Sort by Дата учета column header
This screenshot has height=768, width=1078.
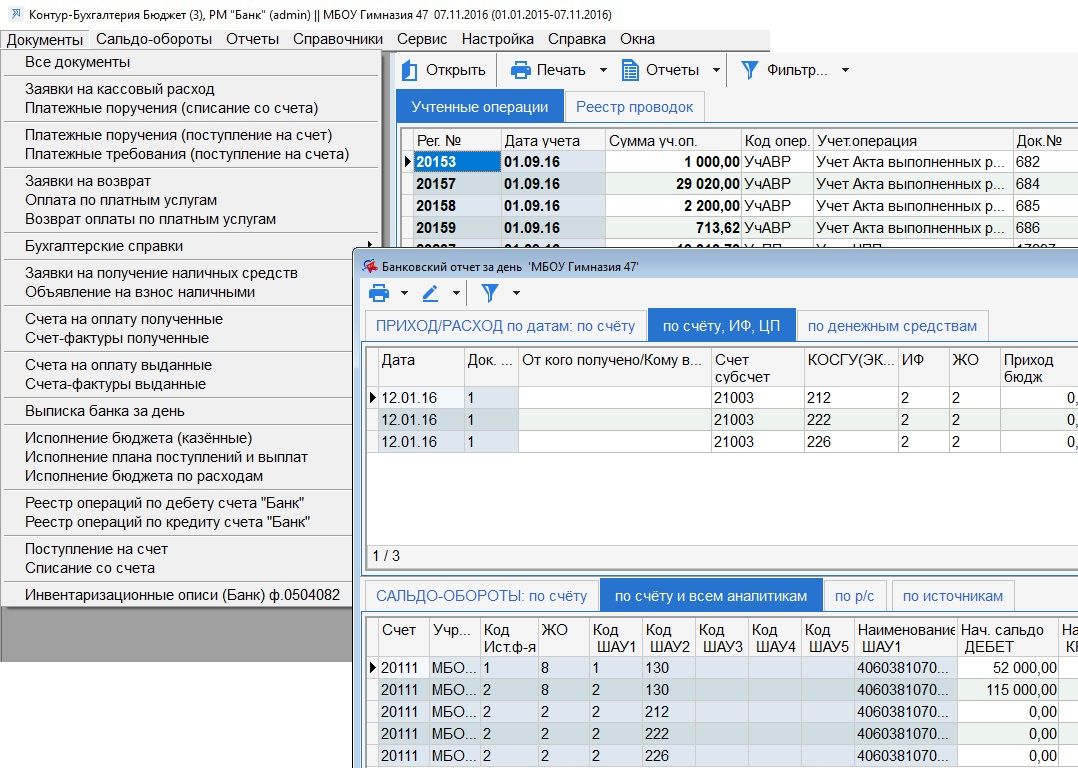click(553, 141)
